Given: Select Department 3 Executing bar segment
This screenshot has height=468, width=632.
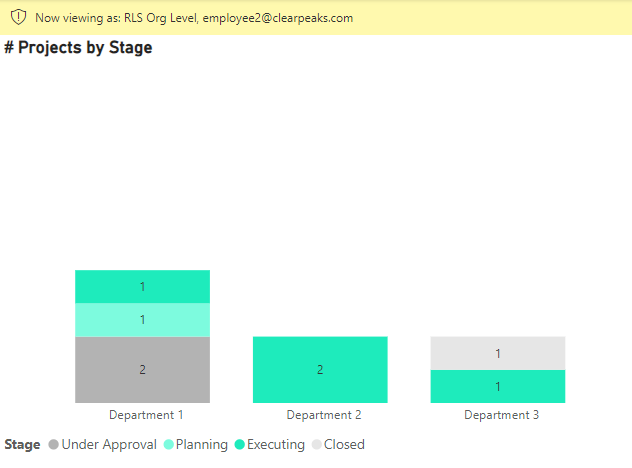Looking at the screenshot, I should (498, 386).
